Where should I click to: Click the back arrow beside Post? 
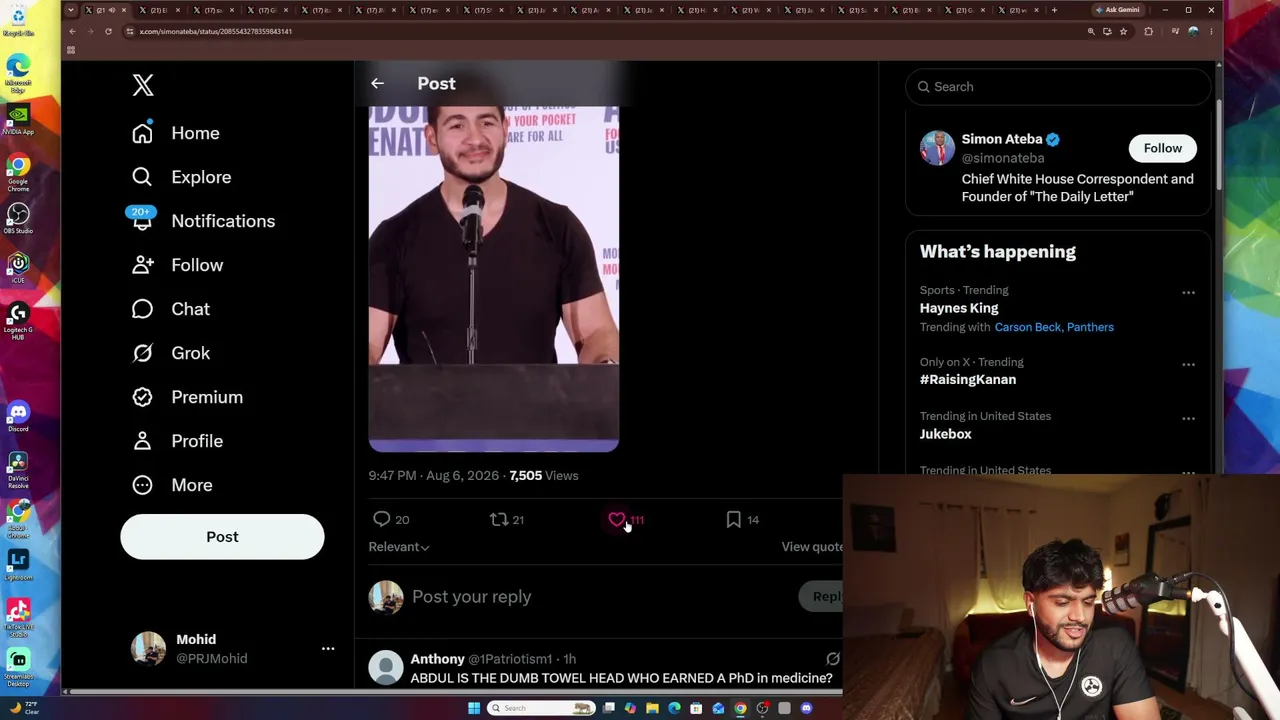[x=377, y=84]
